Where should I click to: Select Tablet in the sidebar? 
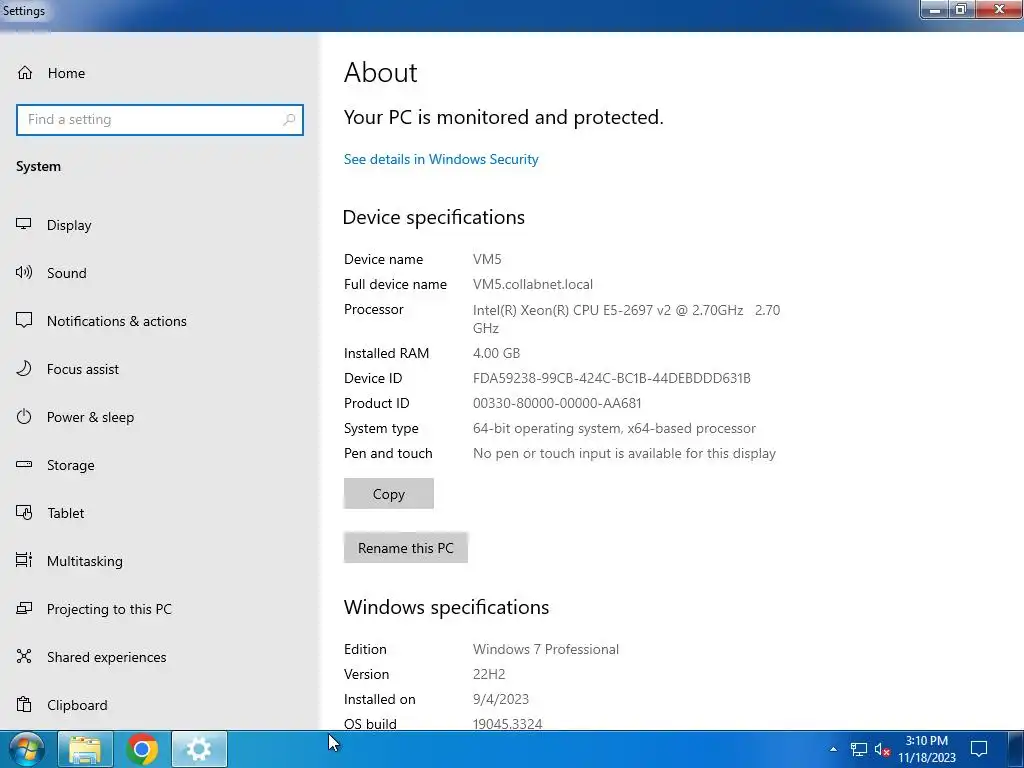click(65, 513)
